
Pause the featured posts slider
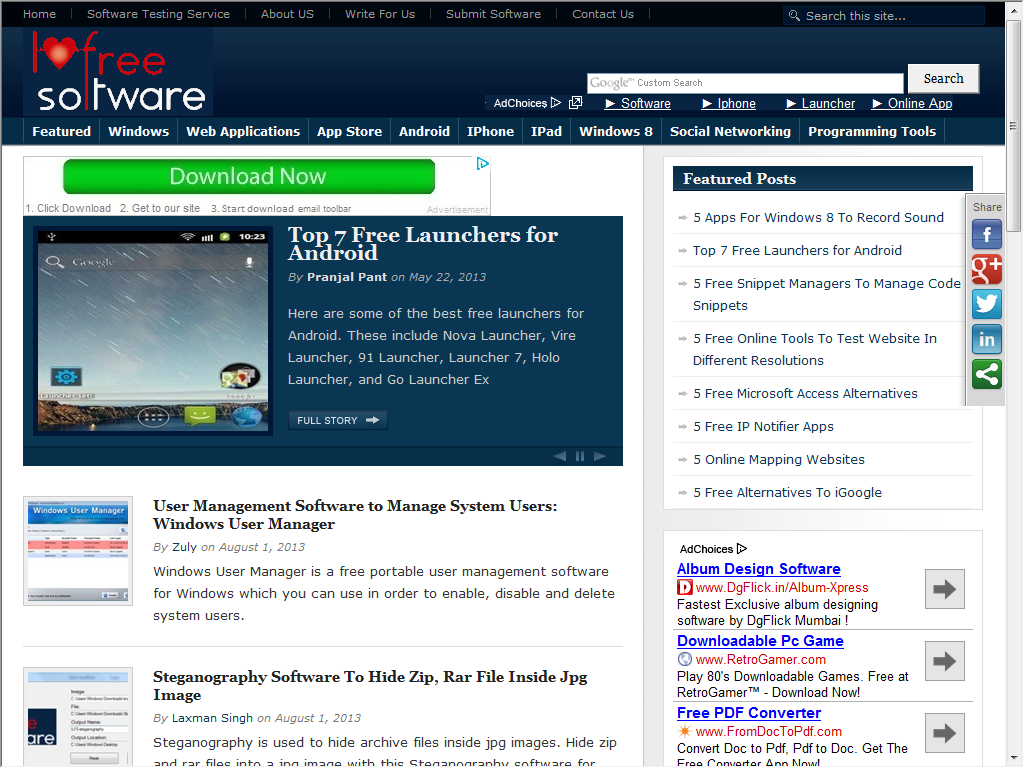pos(580,456)
